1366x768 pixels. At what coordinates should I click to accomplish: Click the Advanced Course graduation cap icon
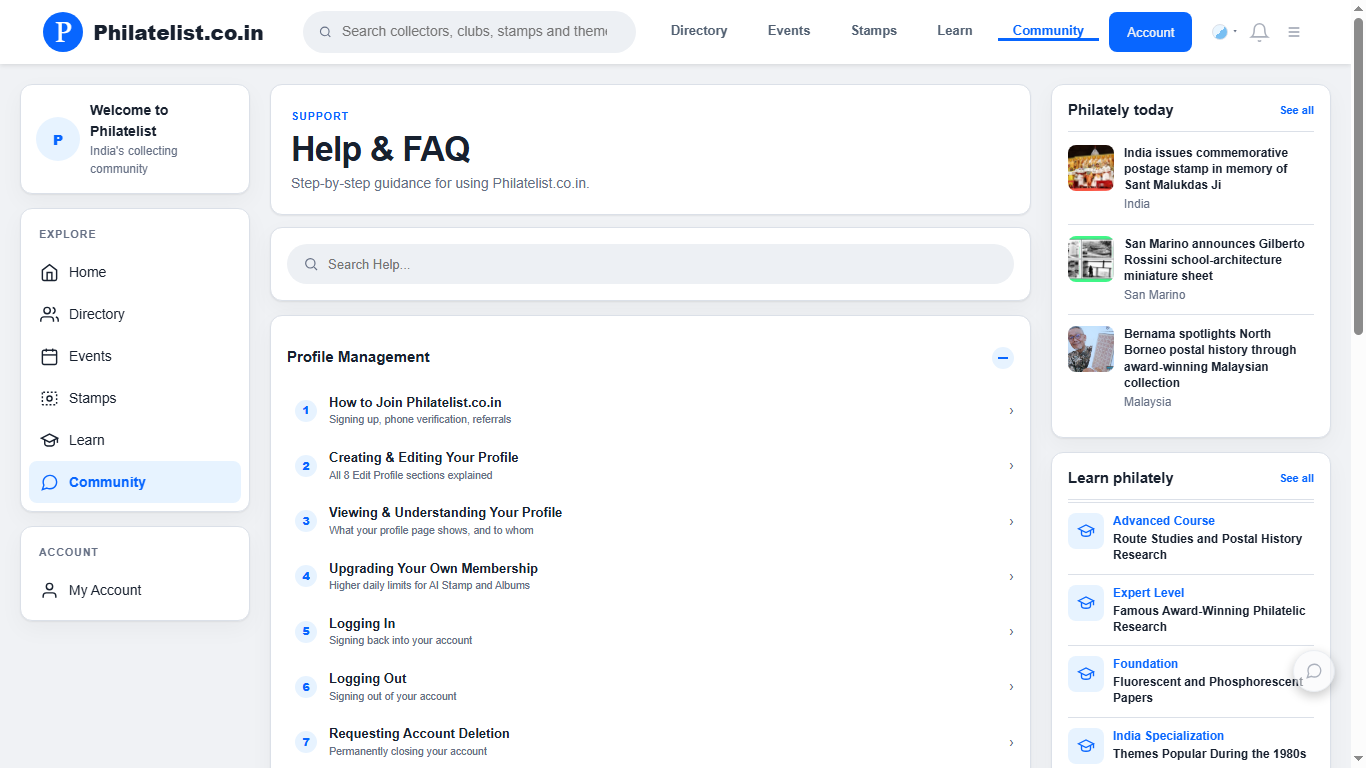click(x=1086, y=531)
